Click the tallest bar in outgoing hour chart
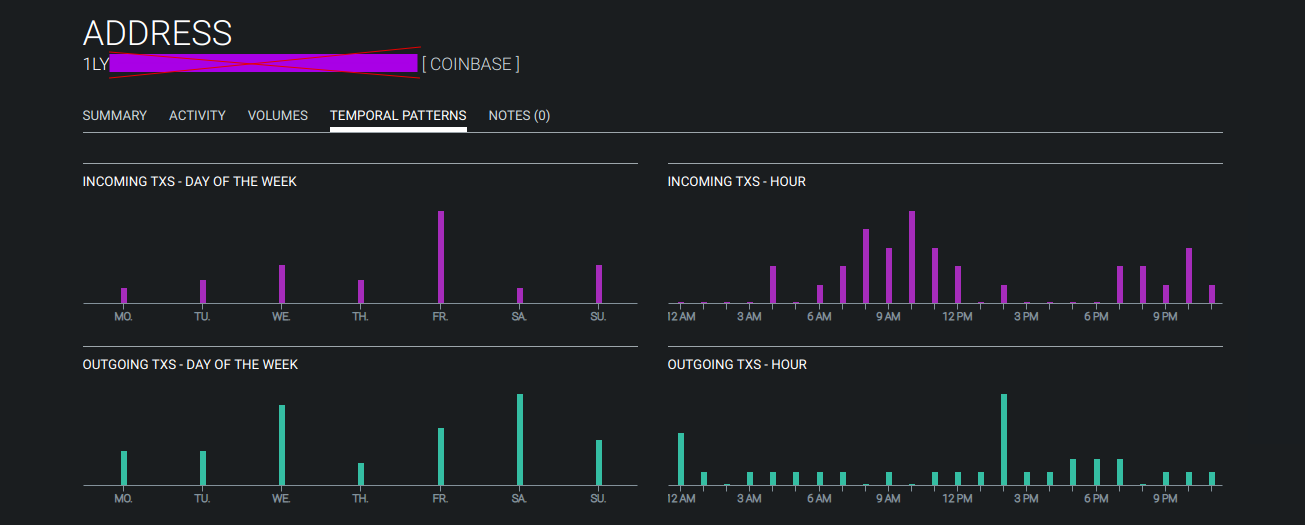This screenshot has height=525, width=1305. [x=1004, y=440]
